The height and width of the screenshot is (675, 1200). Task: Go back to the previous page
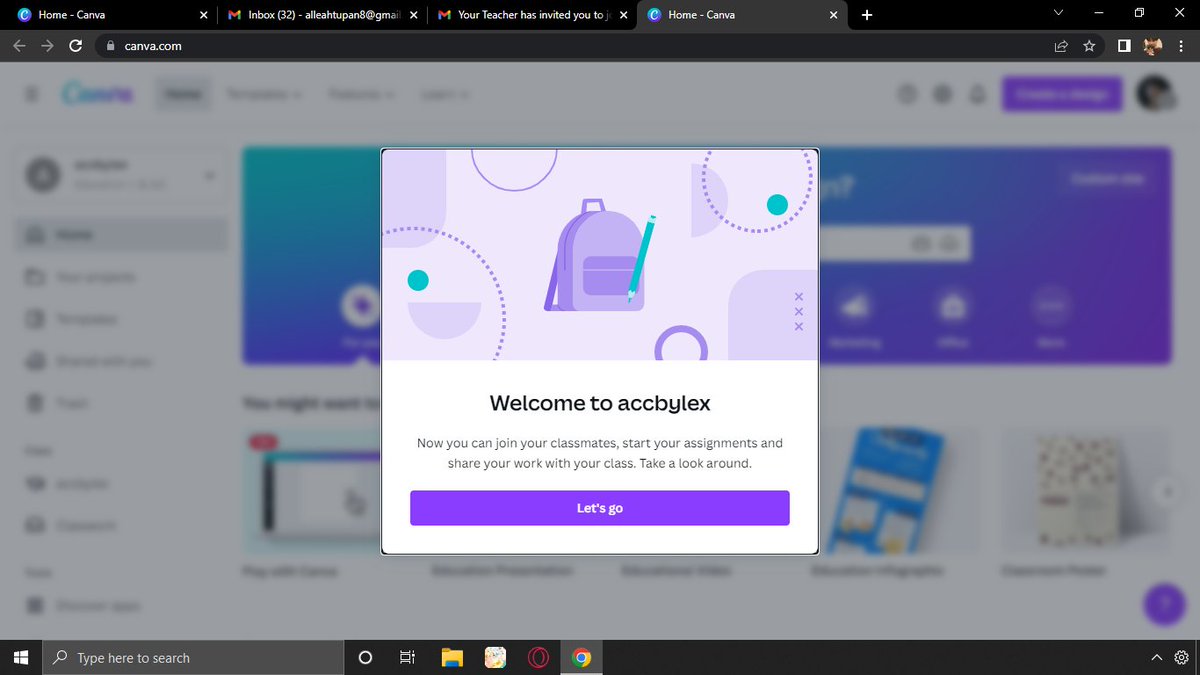(x=20, y=46)
